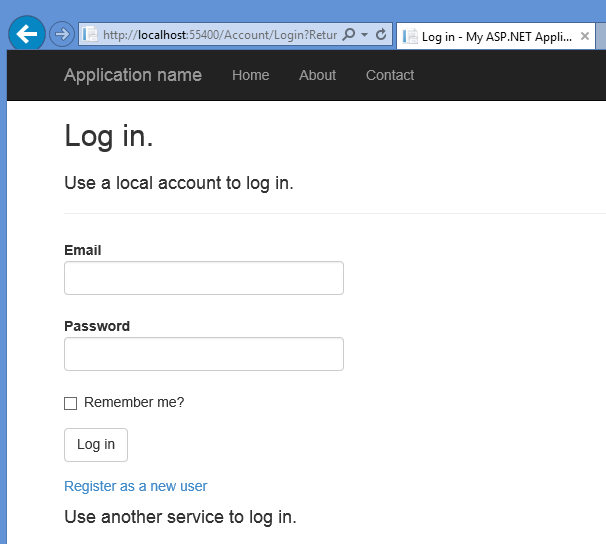This screenshot has width=606, height=544.
Task: Click the 'Remember me?' label text
Action: [x=134, y=403]
